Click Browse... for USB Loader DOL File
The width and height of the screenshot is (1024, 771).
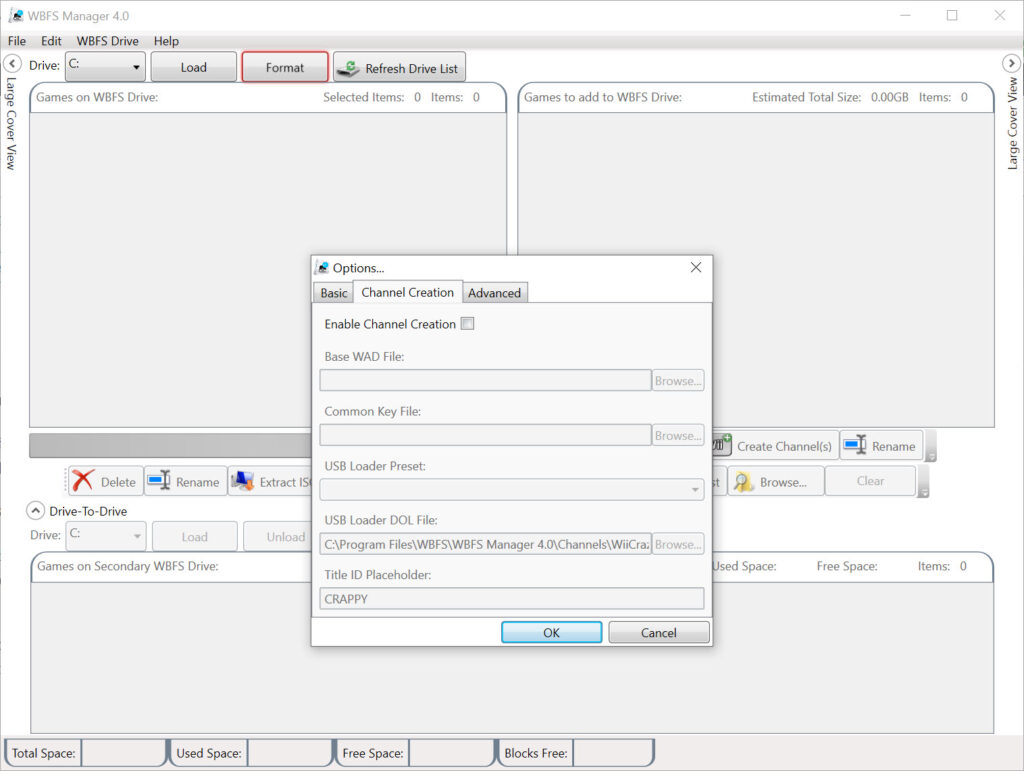[678, 544]
